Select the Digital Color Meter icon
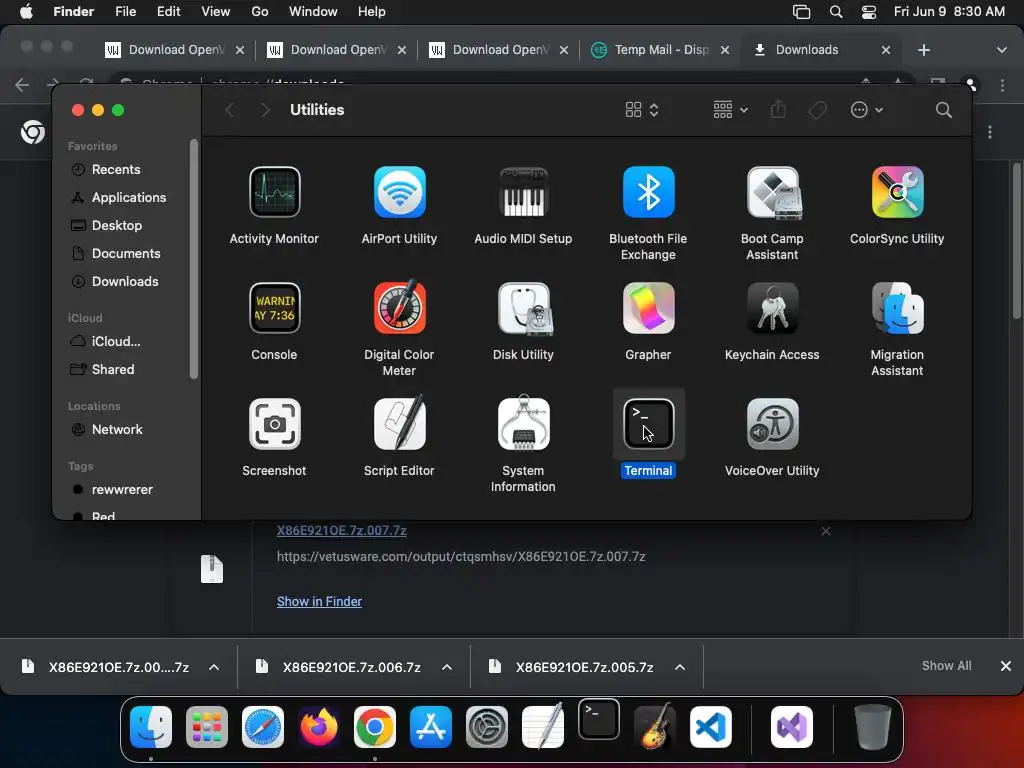The width and height of the screenshot is (1024, 768). coord(399,308)
